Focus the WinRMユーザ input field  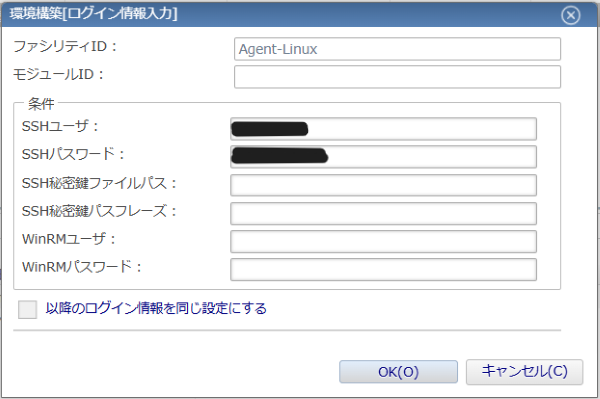tap(383, 241)
